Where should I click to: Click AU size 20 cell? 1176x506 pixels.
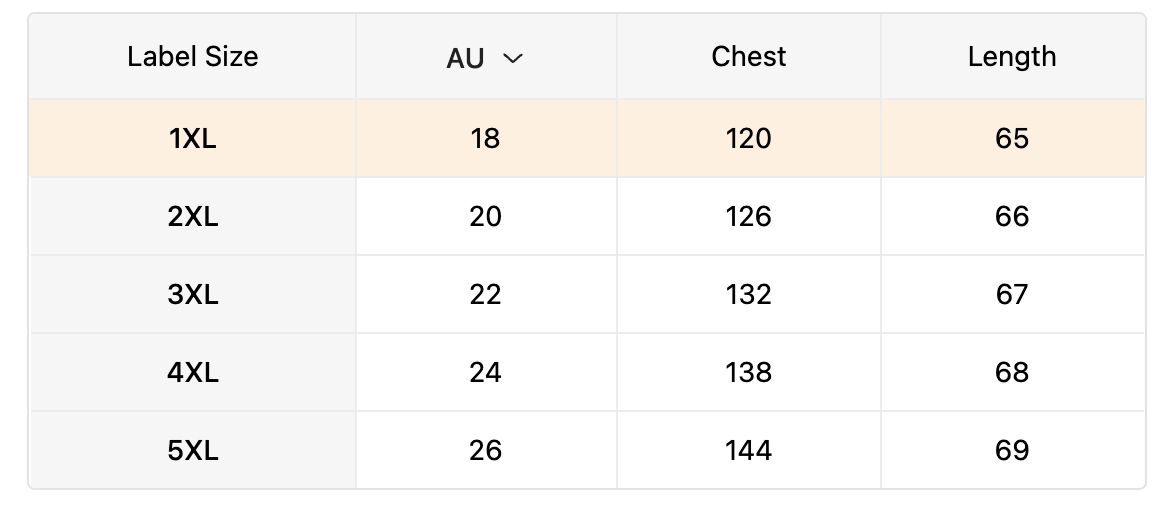point(485,216)
